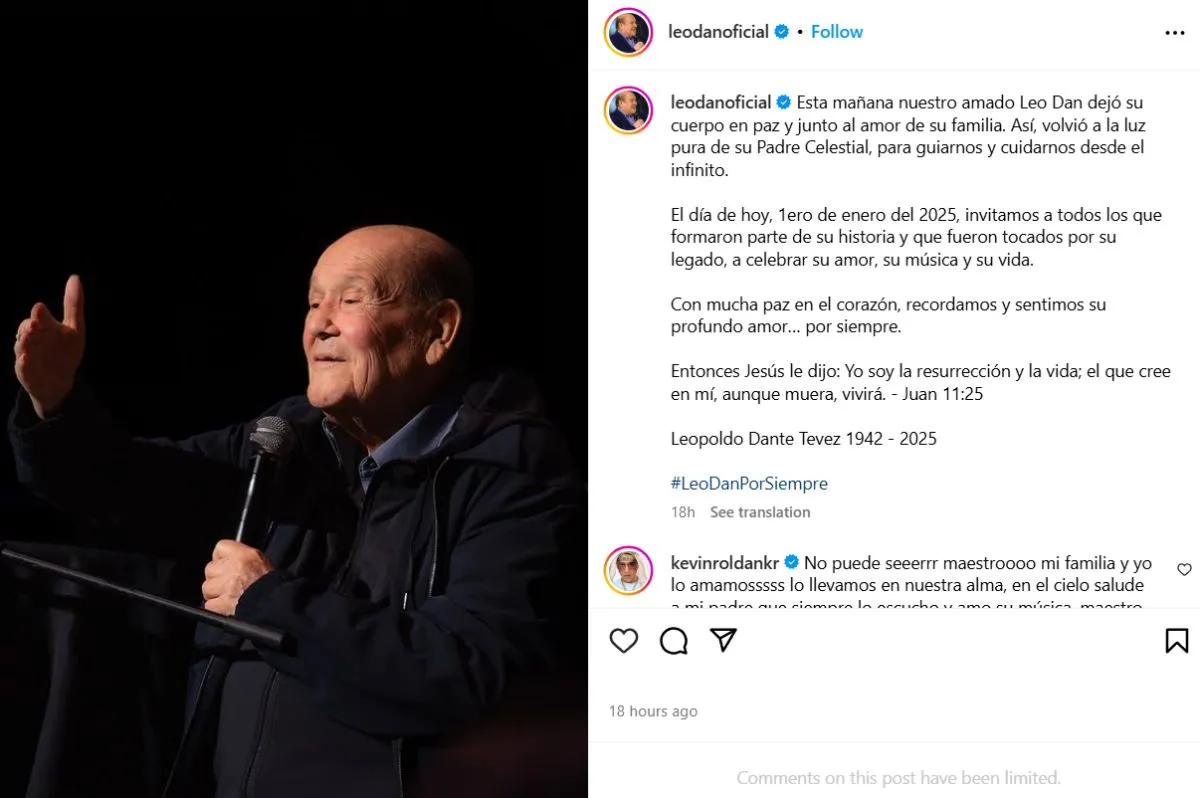Click the Follow link next to leodanoficial

837,32
